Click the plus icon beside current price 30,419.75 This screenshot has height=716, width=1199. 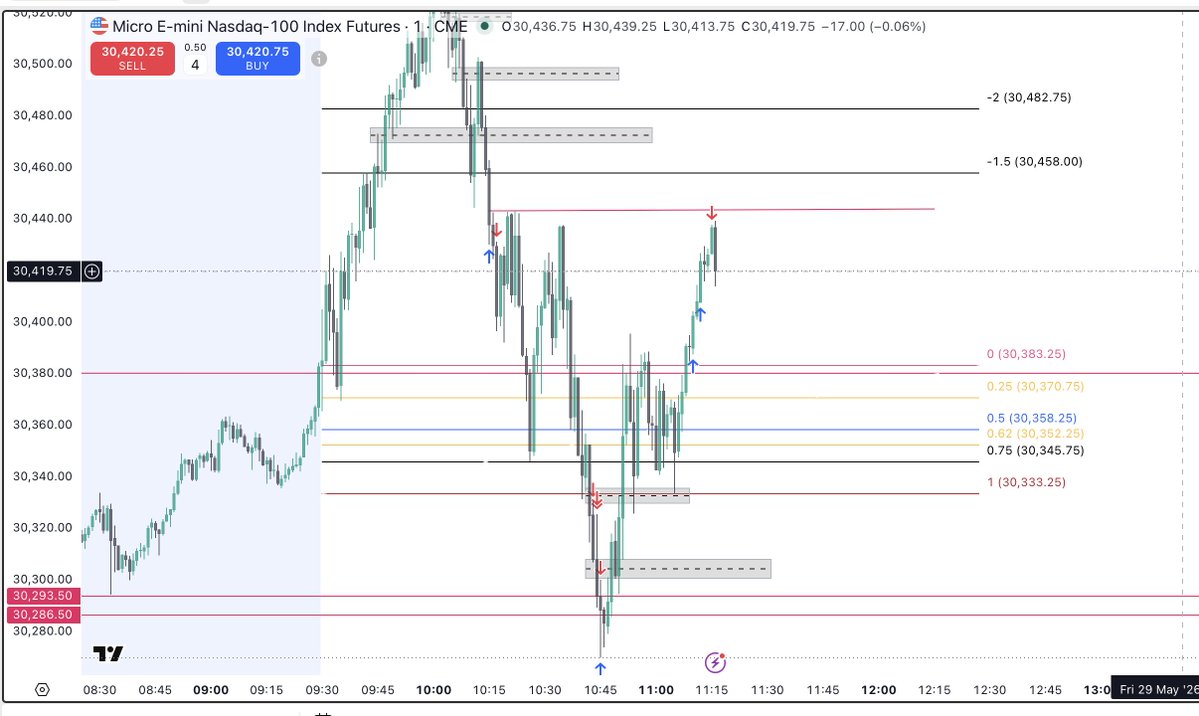point(92,271)
